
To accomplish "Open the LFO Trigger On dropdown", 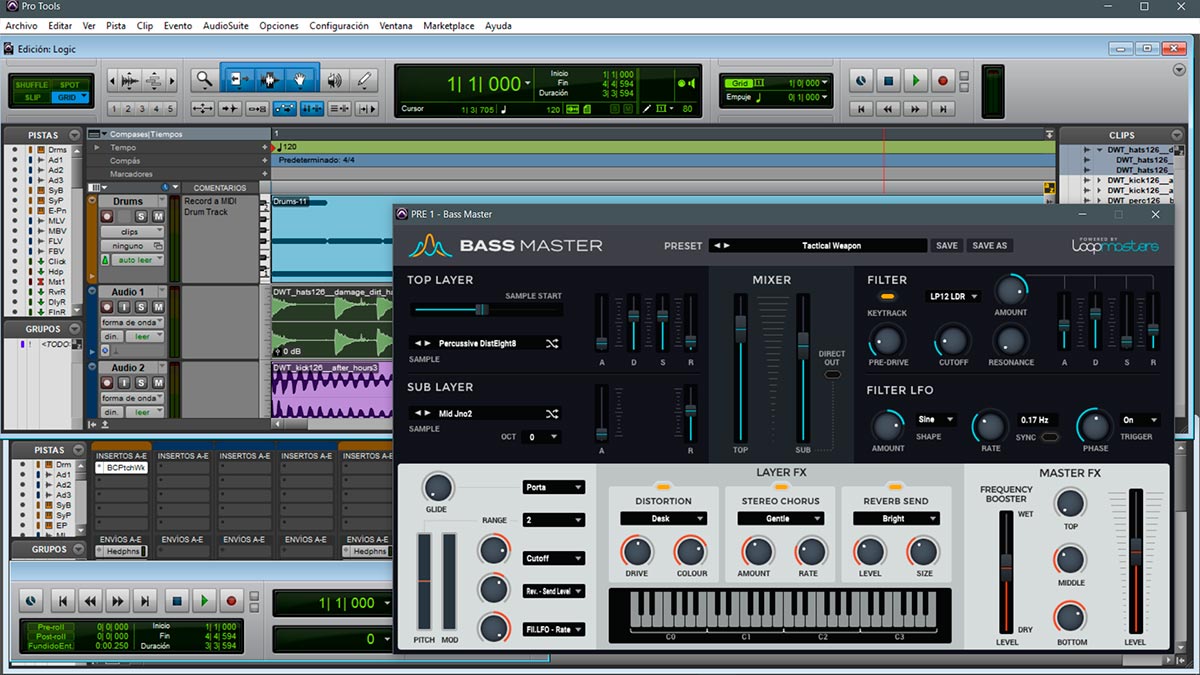I will (x=1139, y=420).
